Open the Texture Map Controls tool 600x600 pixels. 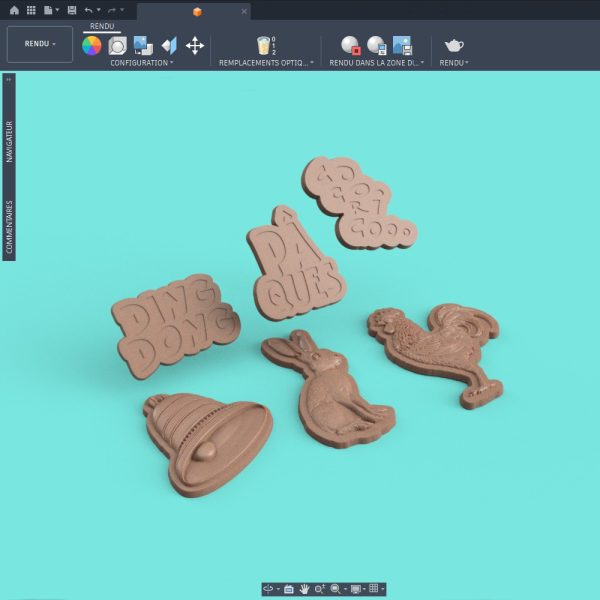(169, 46)
